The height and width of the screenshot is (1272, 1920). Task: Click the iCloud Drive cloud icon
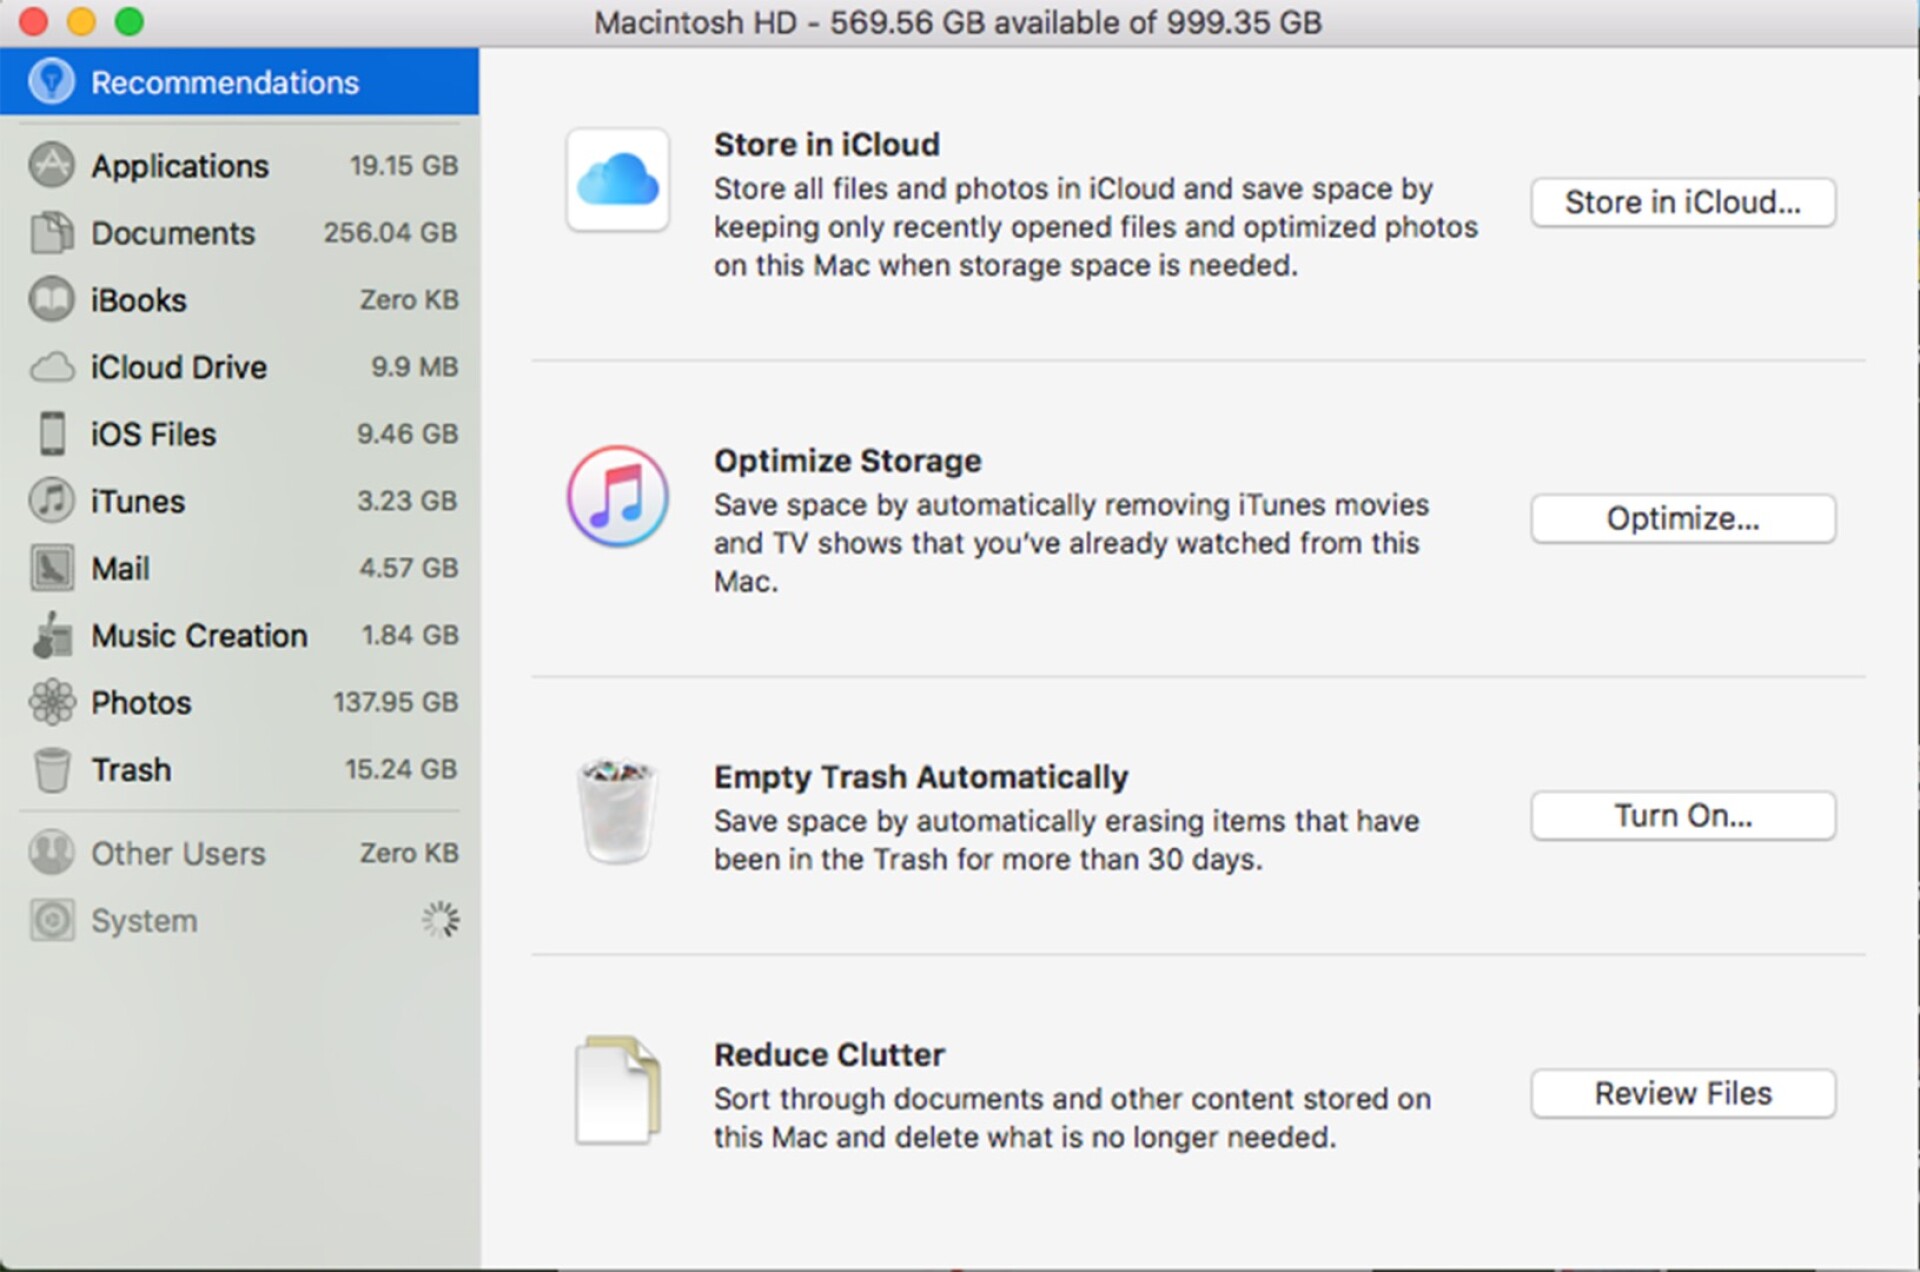(x=50, y=366)
